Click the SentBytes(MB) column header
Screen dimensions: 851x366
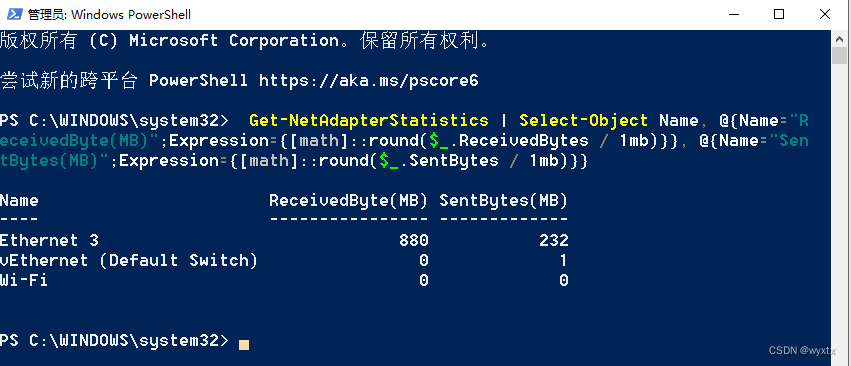point(504,200)
